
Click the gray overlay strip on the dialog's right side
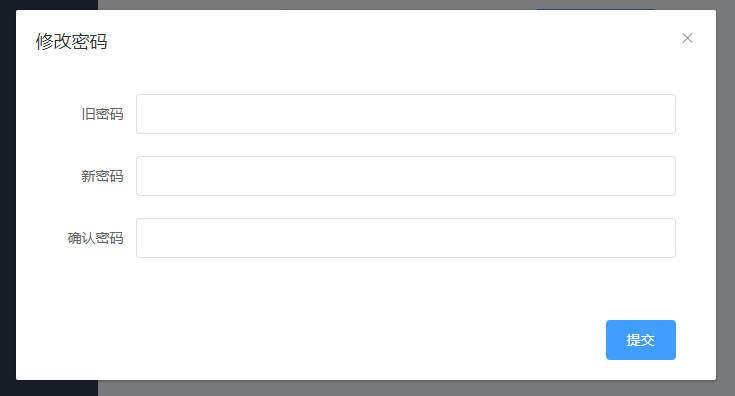pyautogui.click(x=726, y=197)
